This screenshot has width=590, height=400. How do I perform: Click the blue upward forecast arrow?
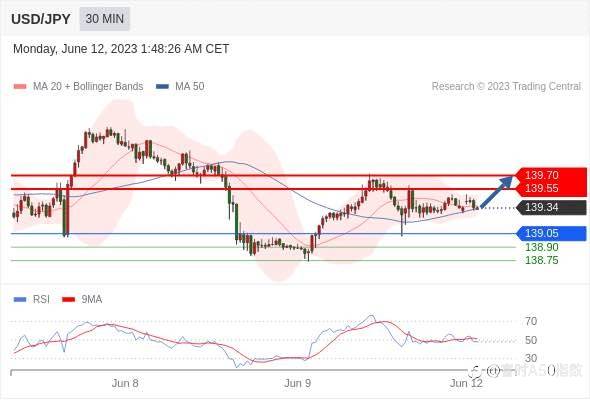pyautogui.click(x=497, y=192)
